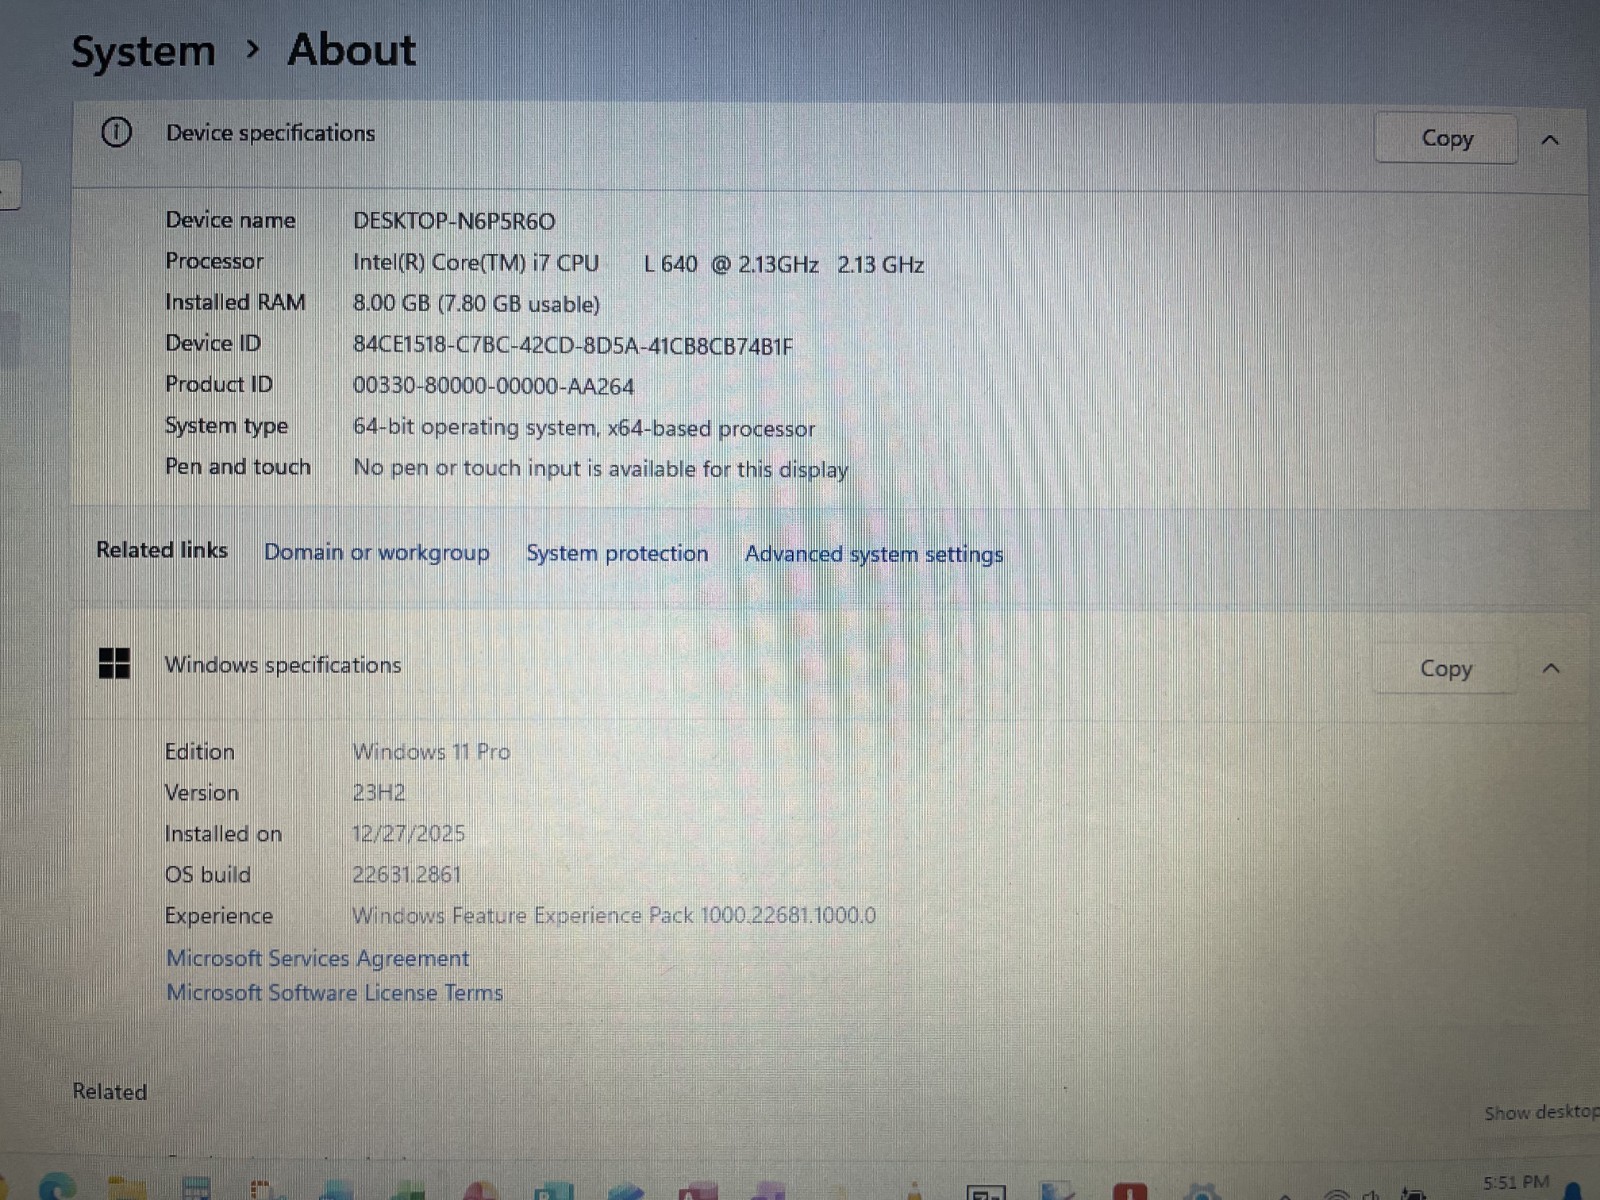Screen dimensions: 1600x1200
Task: Click the taskbar clock showing 5:51 PM
Action: (x=1516, y=1183)
